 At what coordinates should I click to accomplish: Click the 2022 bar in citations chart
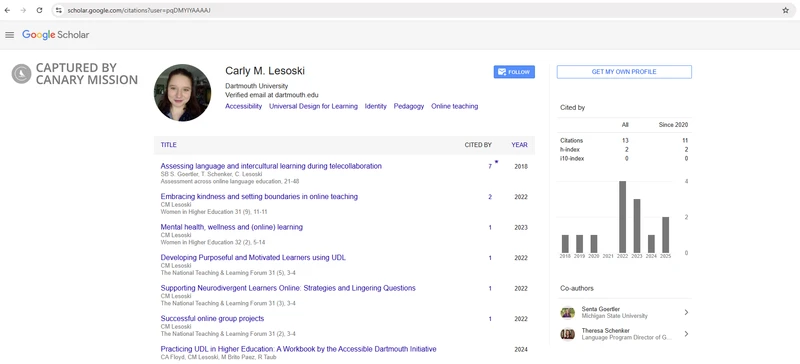point(622,217)
